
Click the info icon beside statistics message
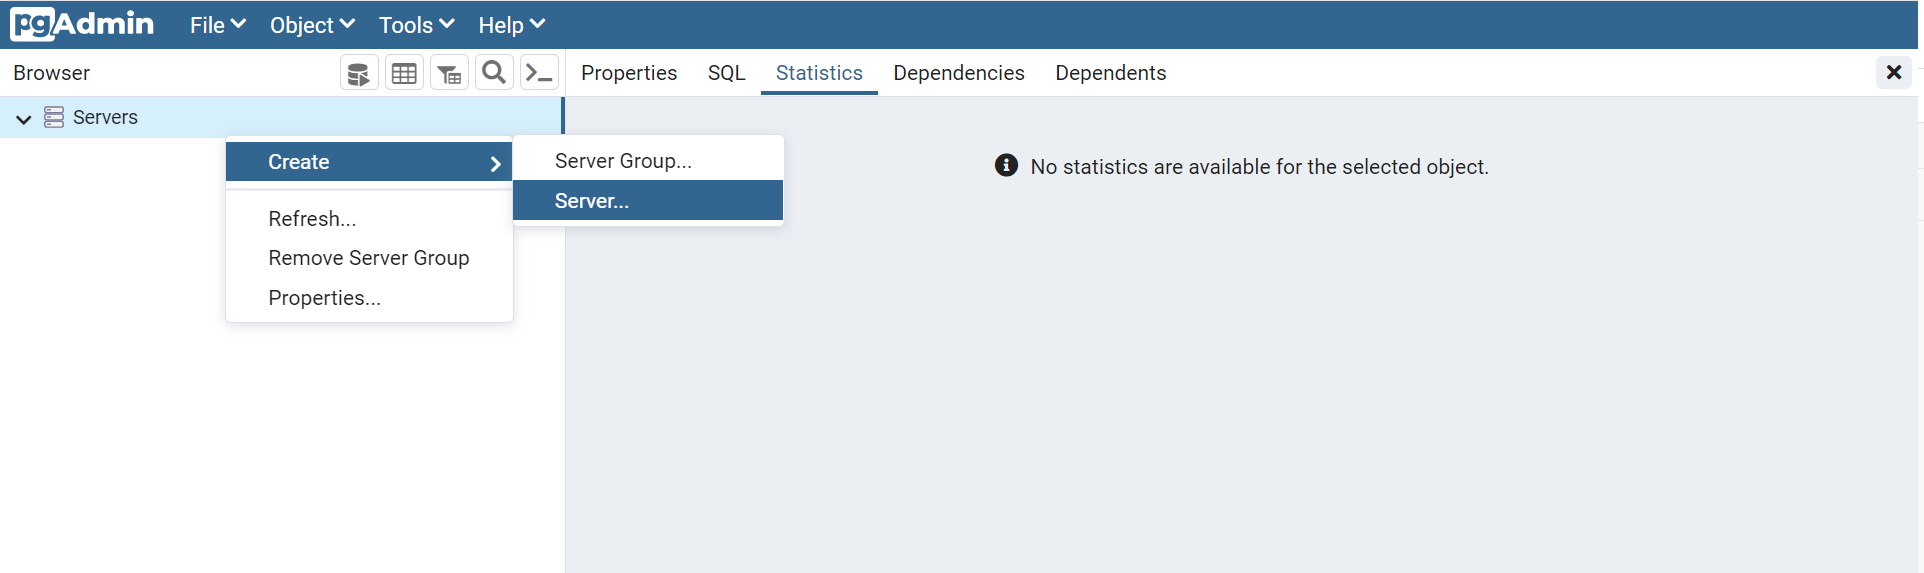tap(1006, 166)
